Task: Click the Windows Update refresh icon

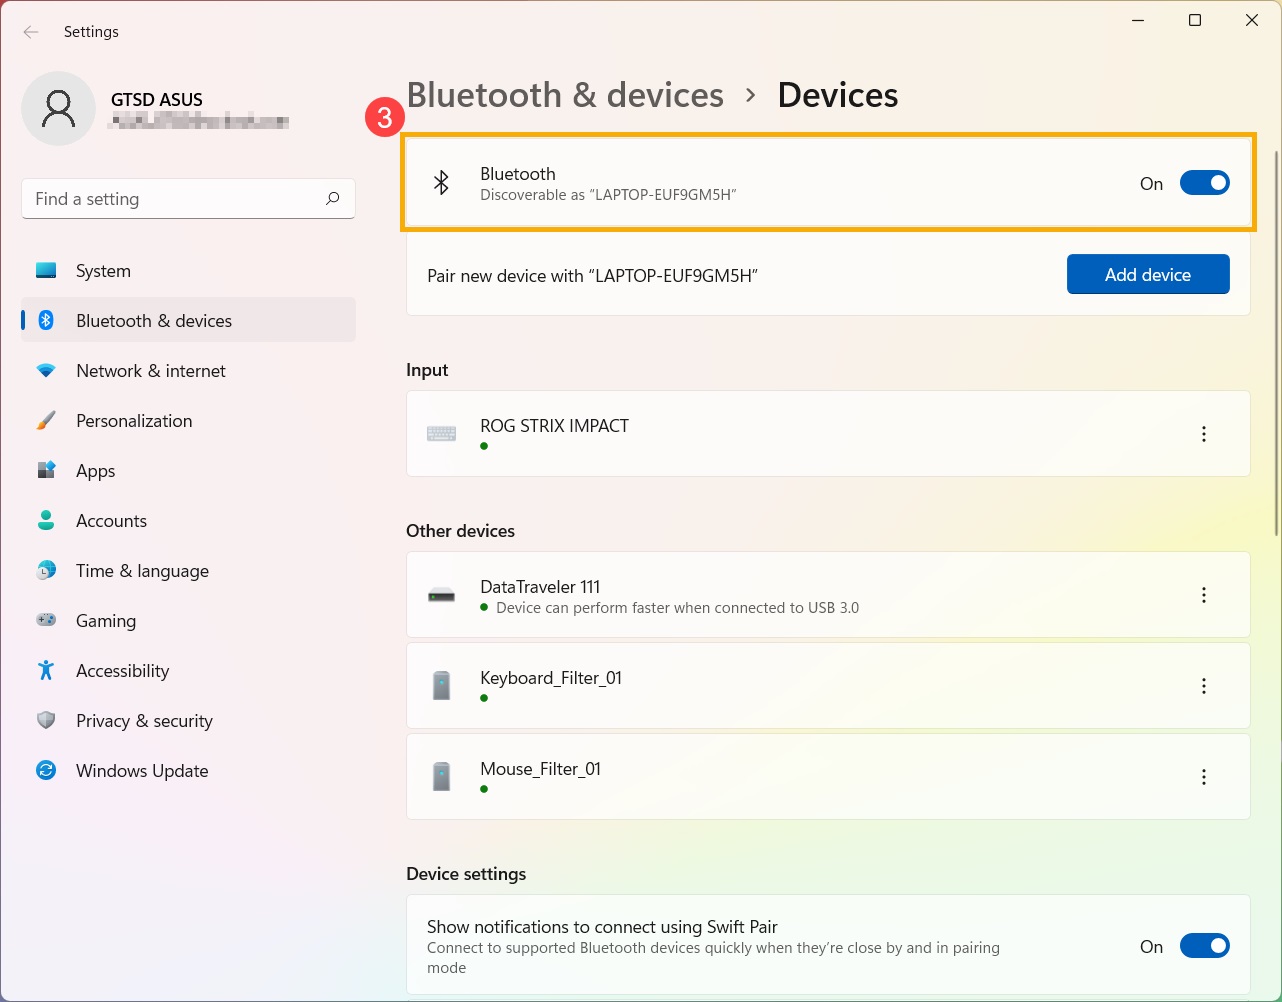Action: (x=46, y=771)
